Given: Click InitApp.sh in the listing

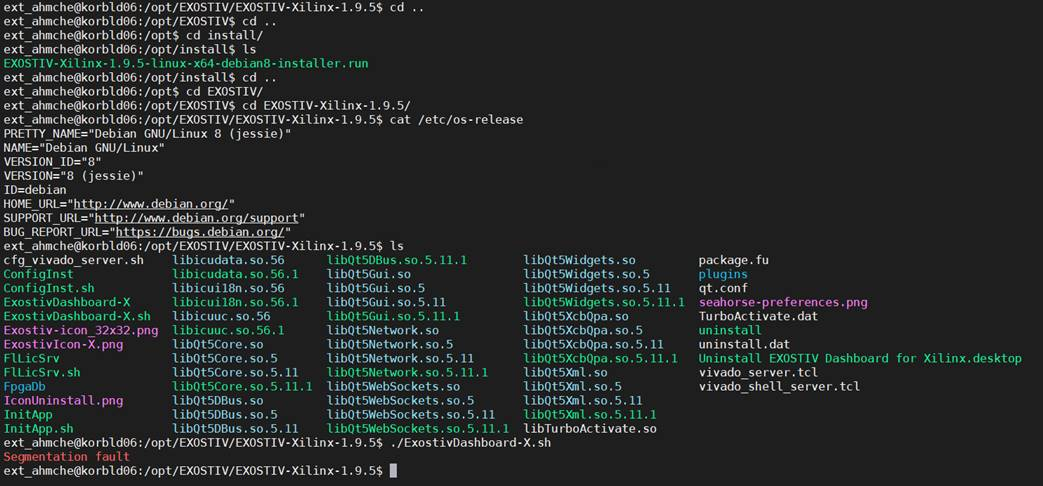Looking at the screenshot, I should [39, 429].
